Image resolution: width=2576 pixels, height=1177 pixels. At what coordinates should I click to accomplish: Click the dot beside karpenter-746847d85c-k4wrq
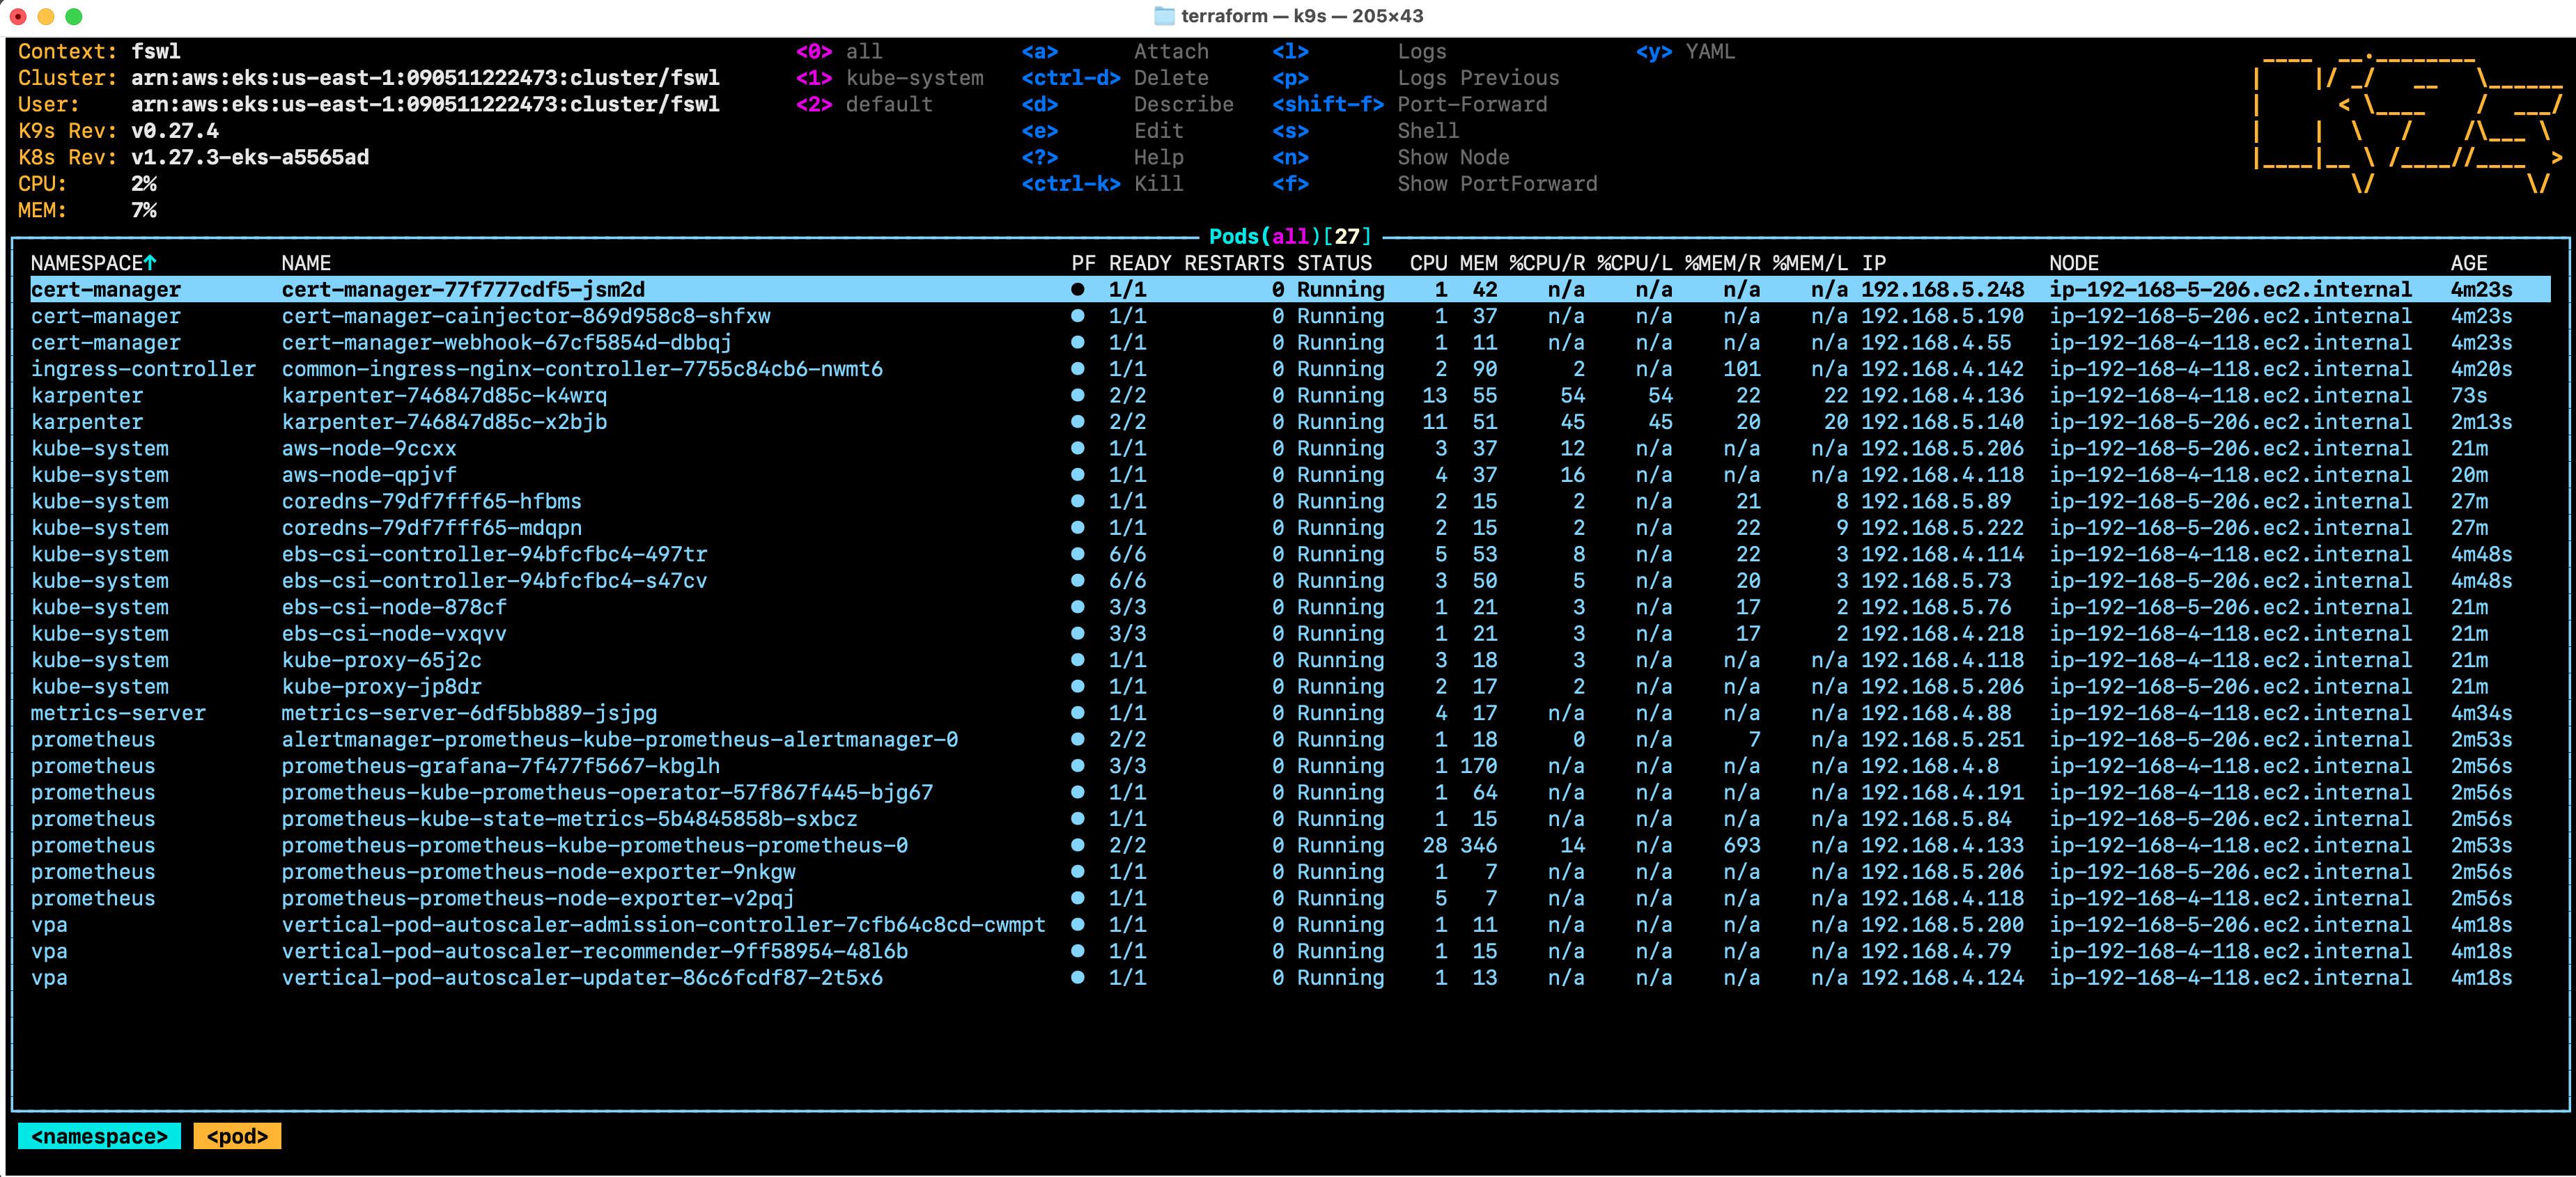(1077, 395)
